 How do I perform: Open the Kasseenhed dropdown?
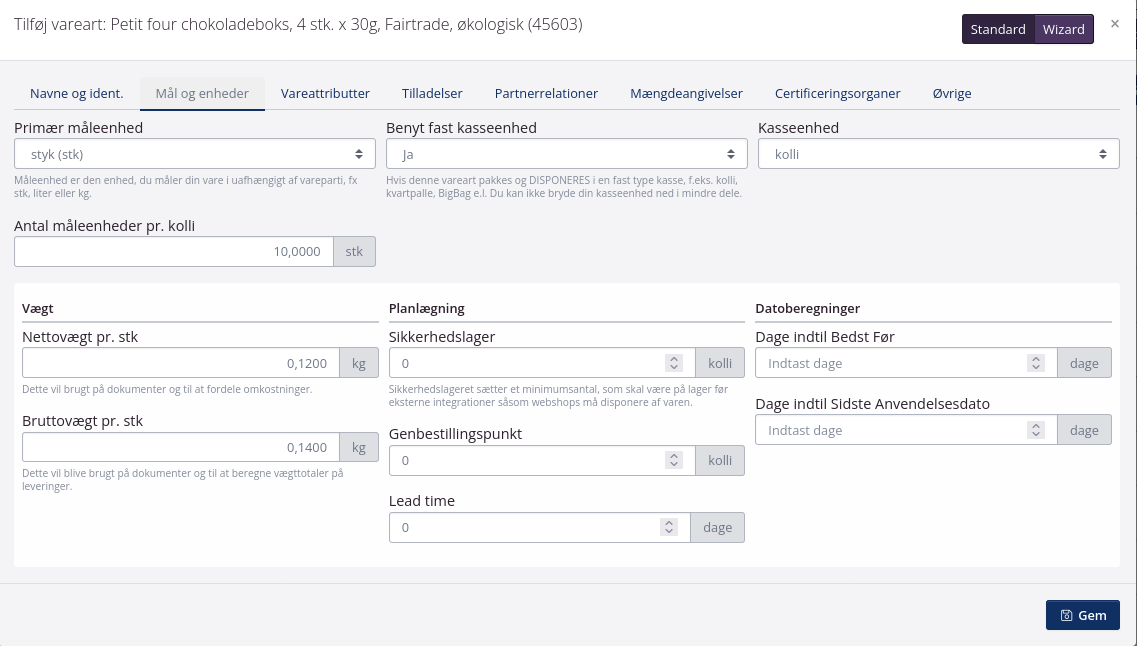click(938, 154)
